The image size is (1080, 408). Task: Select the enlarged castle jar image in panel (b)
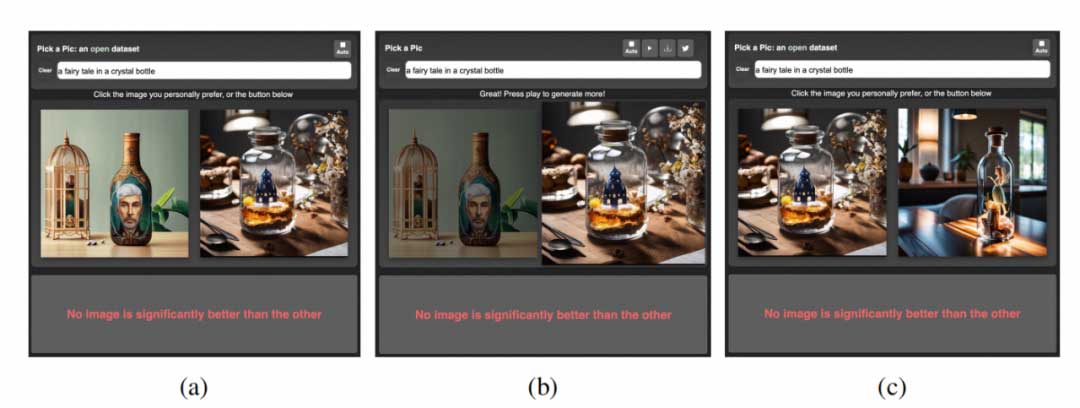point(623,183)
